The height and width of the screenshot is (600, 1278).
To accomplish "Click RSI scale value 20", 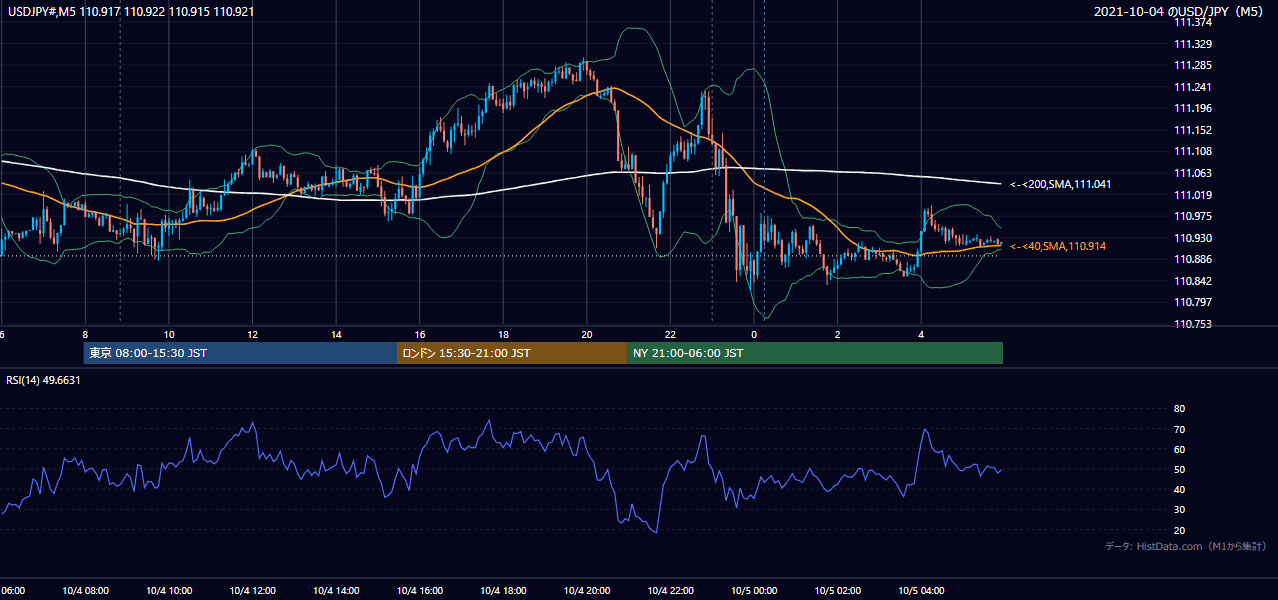I will coord(1180,530).
